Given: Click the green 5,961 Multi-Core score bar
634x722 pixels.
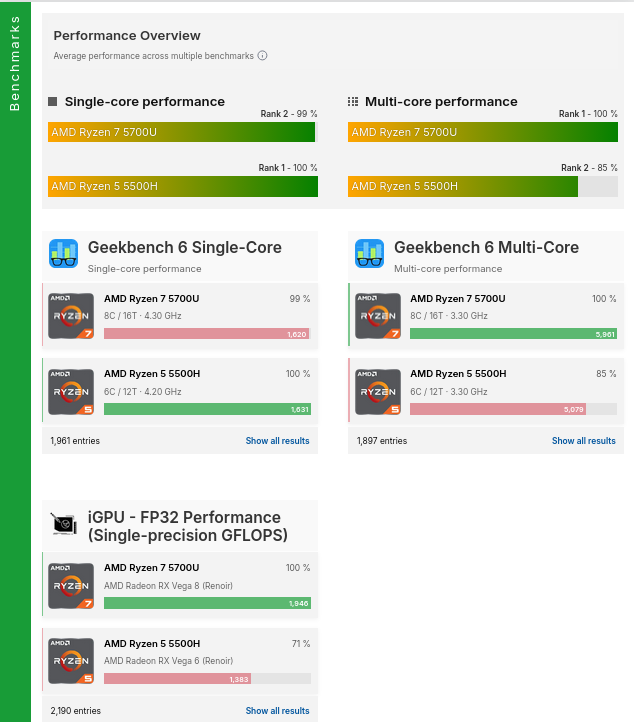Looking at the screenshot, I should (513, 334).
